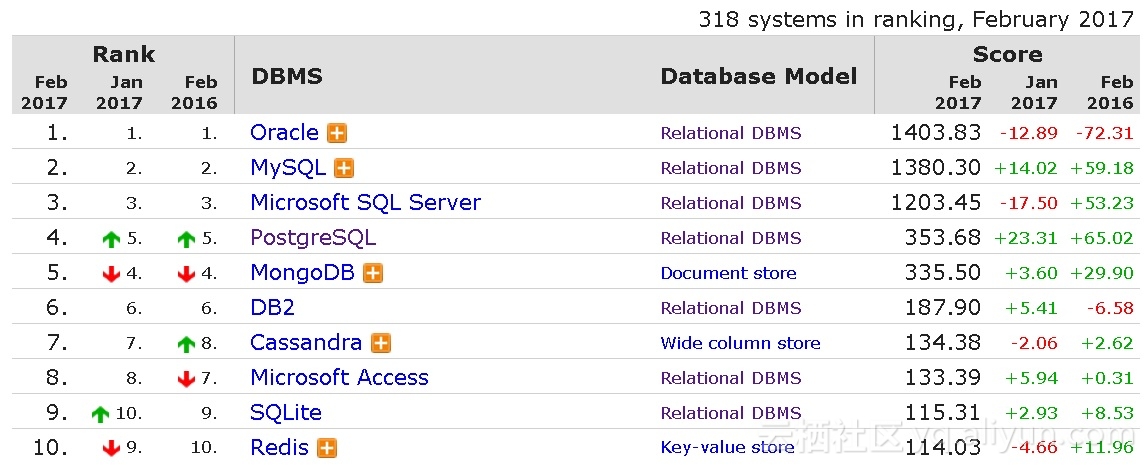The width and height of the screenshot is (1147, 465).
Task: Click the plus icon next to MySQL
Action: [344, 168]
